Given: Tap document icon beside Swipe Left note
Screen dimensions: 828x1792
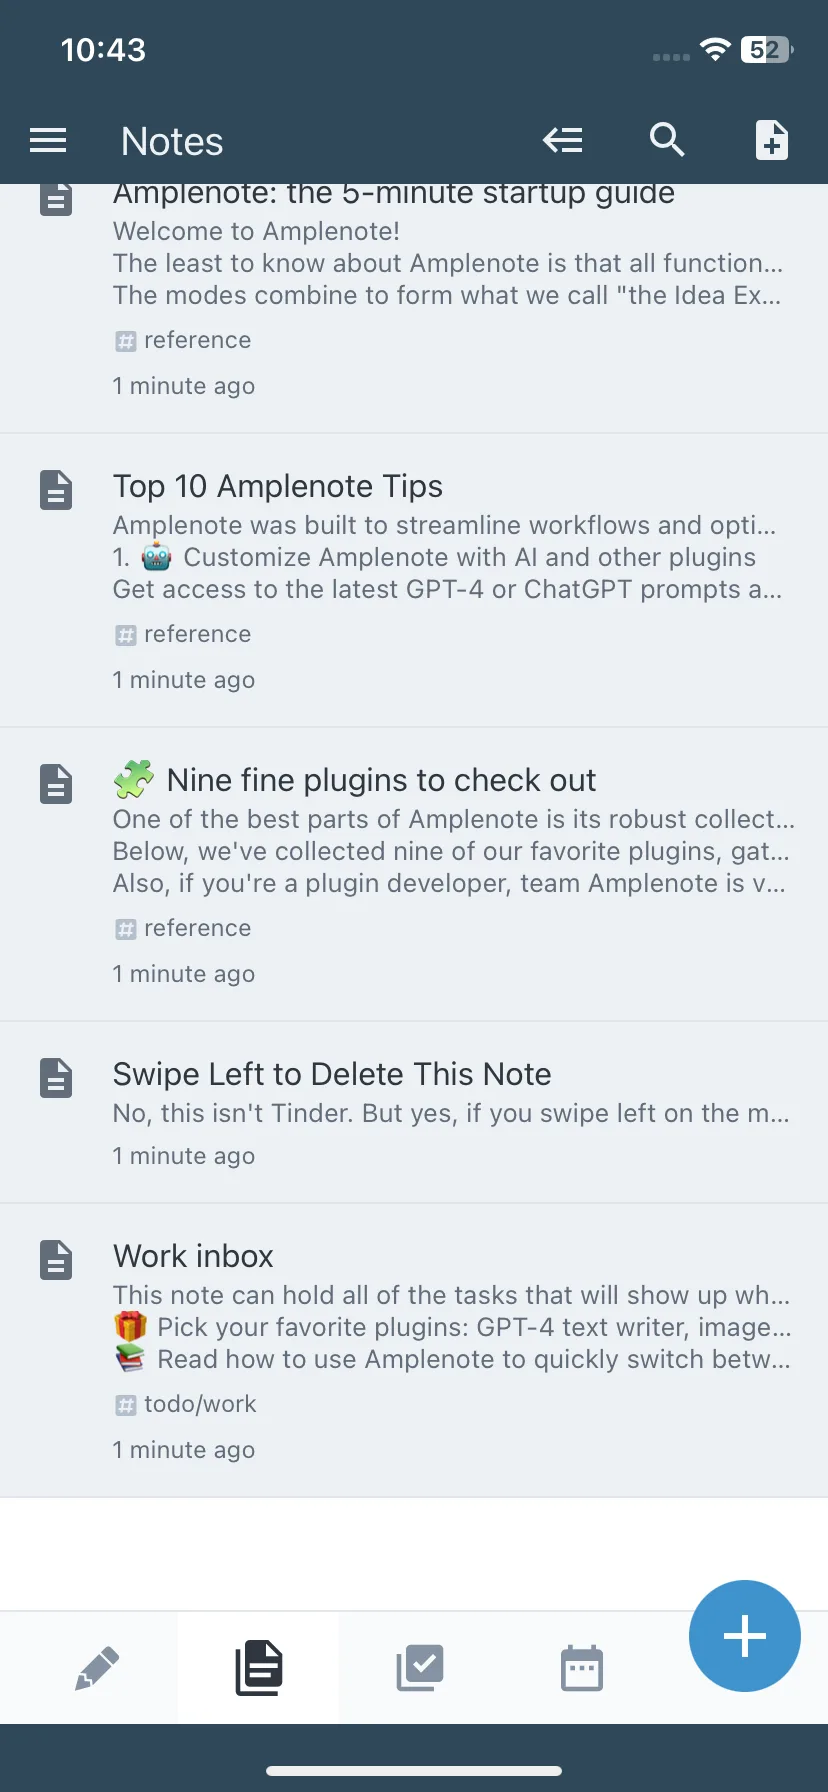Looking at the screenshot, I should coord(56,1078).
